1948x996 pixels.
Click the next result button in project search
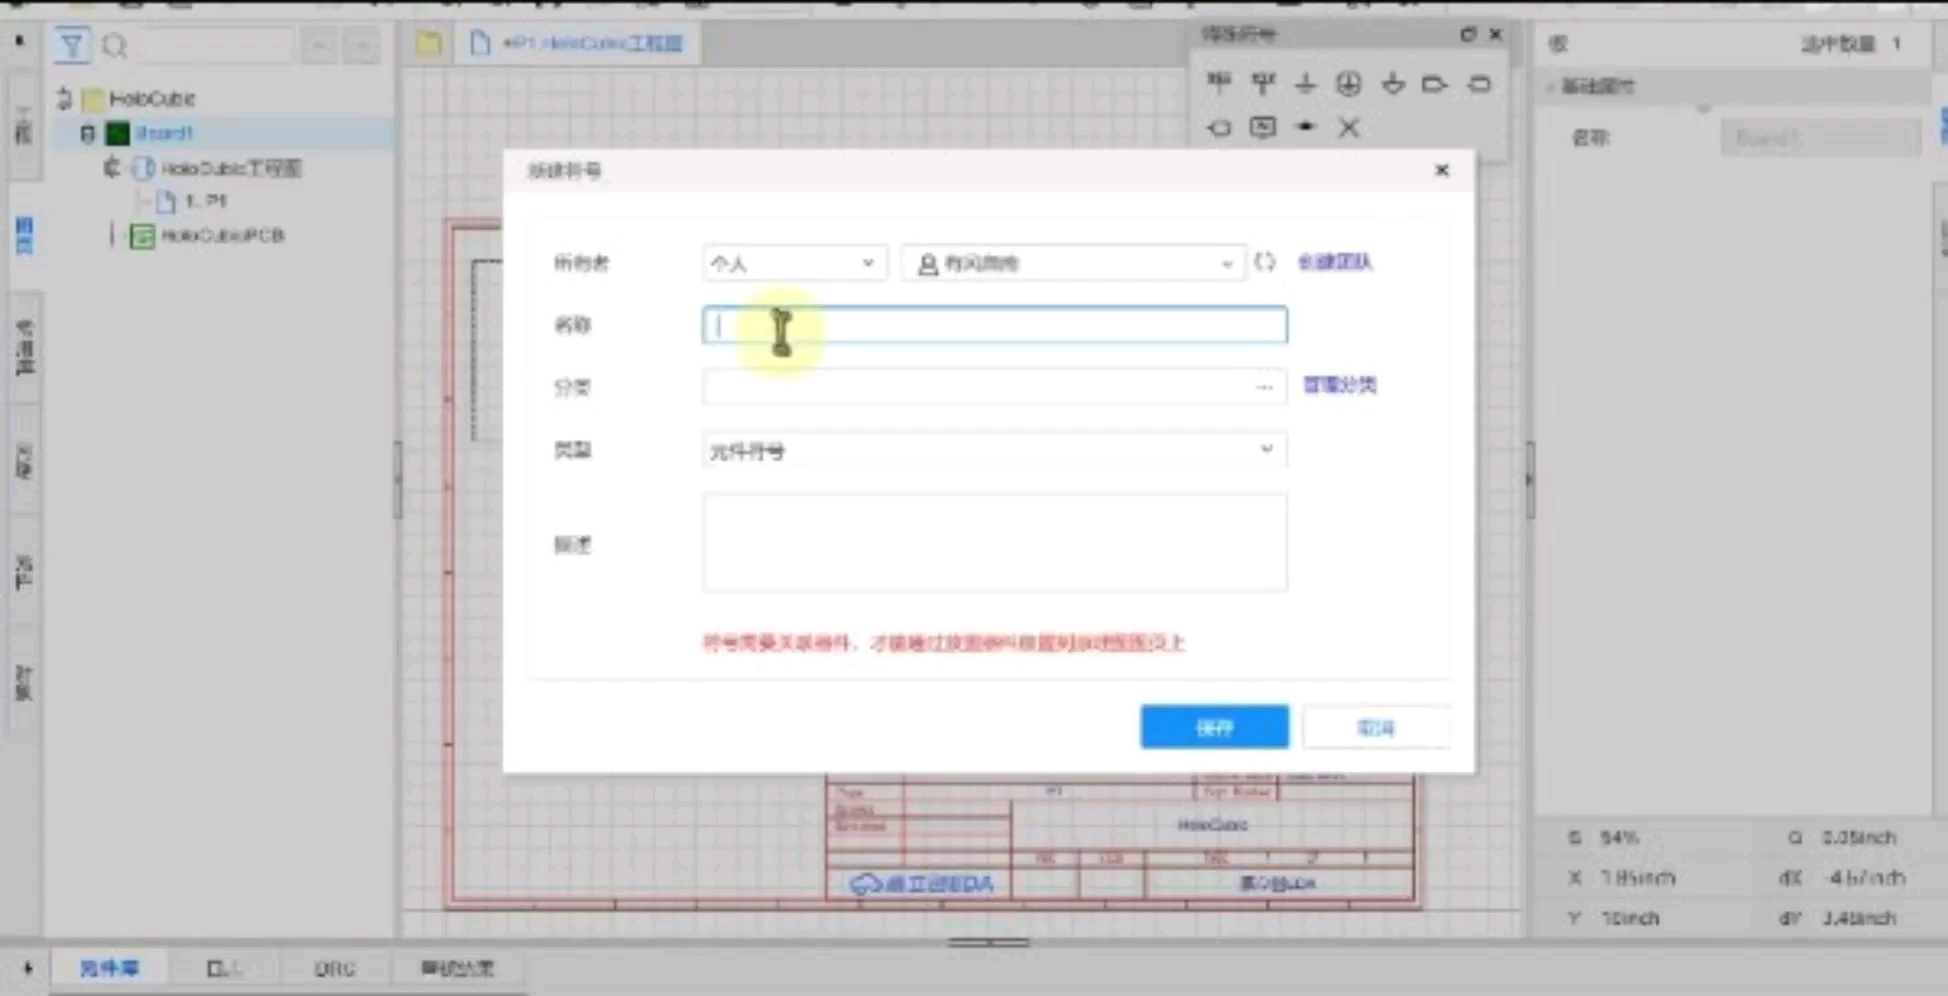362,46
